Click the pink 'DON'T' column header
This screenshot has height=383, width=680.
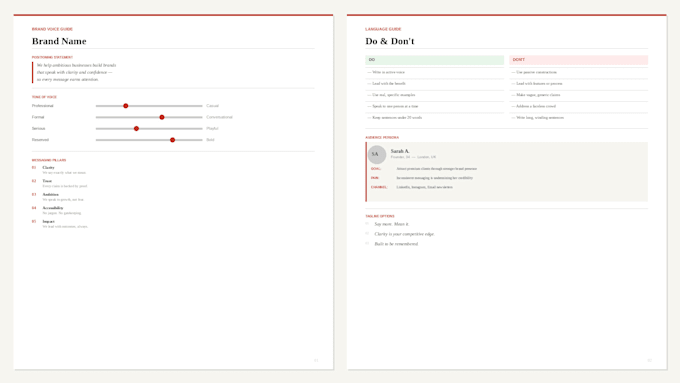[x=579, y=60]
